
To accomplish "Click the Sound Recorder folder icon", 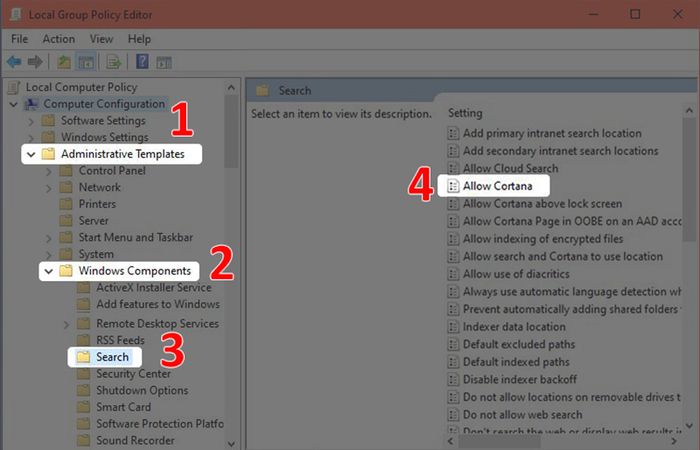I will [83, 441].
